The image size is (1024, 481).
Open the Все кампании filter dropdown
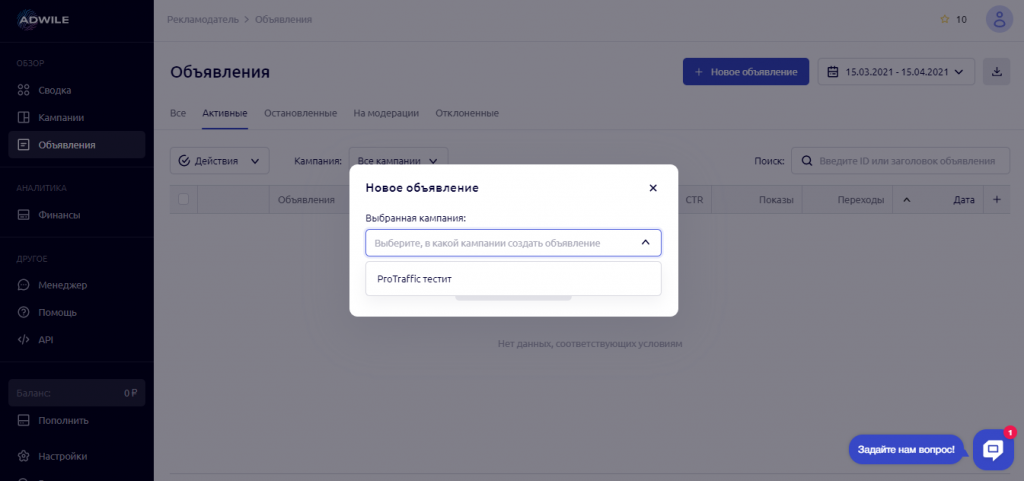(x=400, y=160)
